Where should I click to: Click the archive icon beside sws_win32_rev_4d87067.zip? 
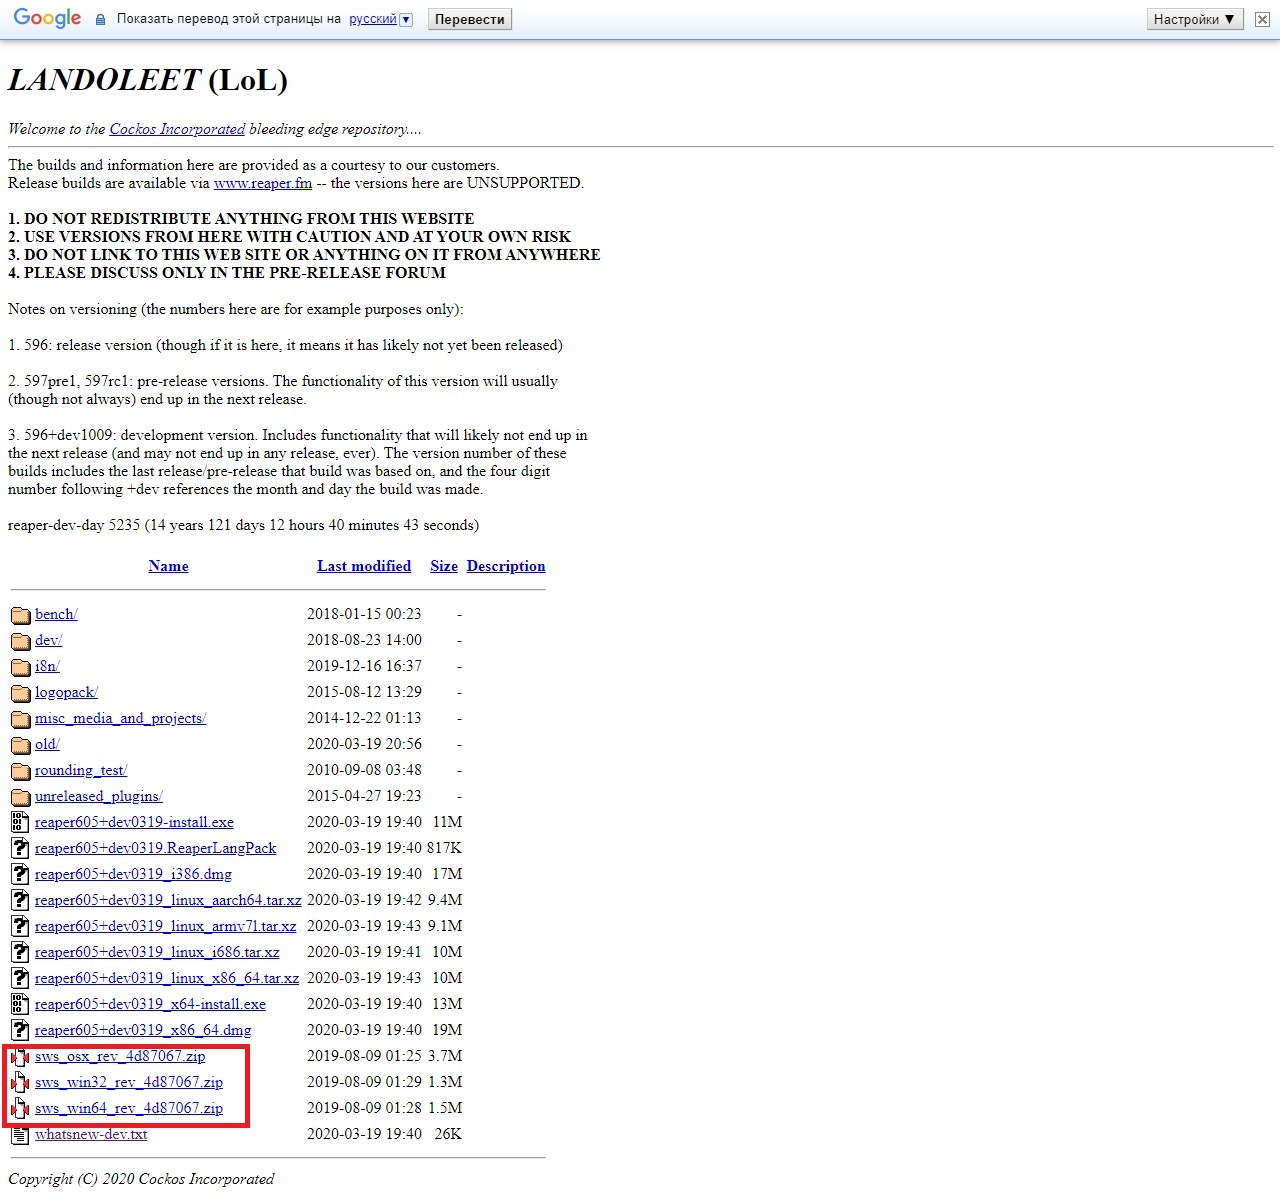point(20,1082)
